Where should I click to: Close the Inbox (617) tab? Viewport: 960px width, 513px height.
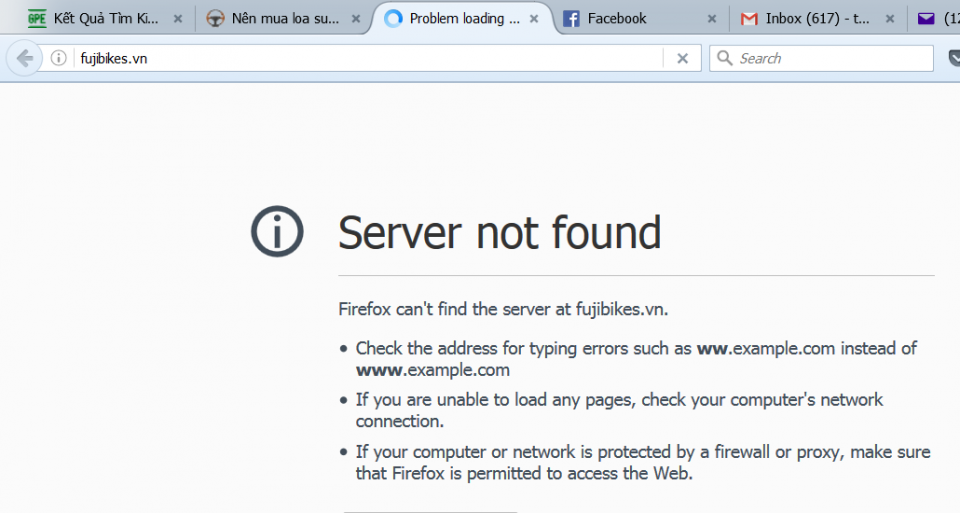click(x=889, y=18)
